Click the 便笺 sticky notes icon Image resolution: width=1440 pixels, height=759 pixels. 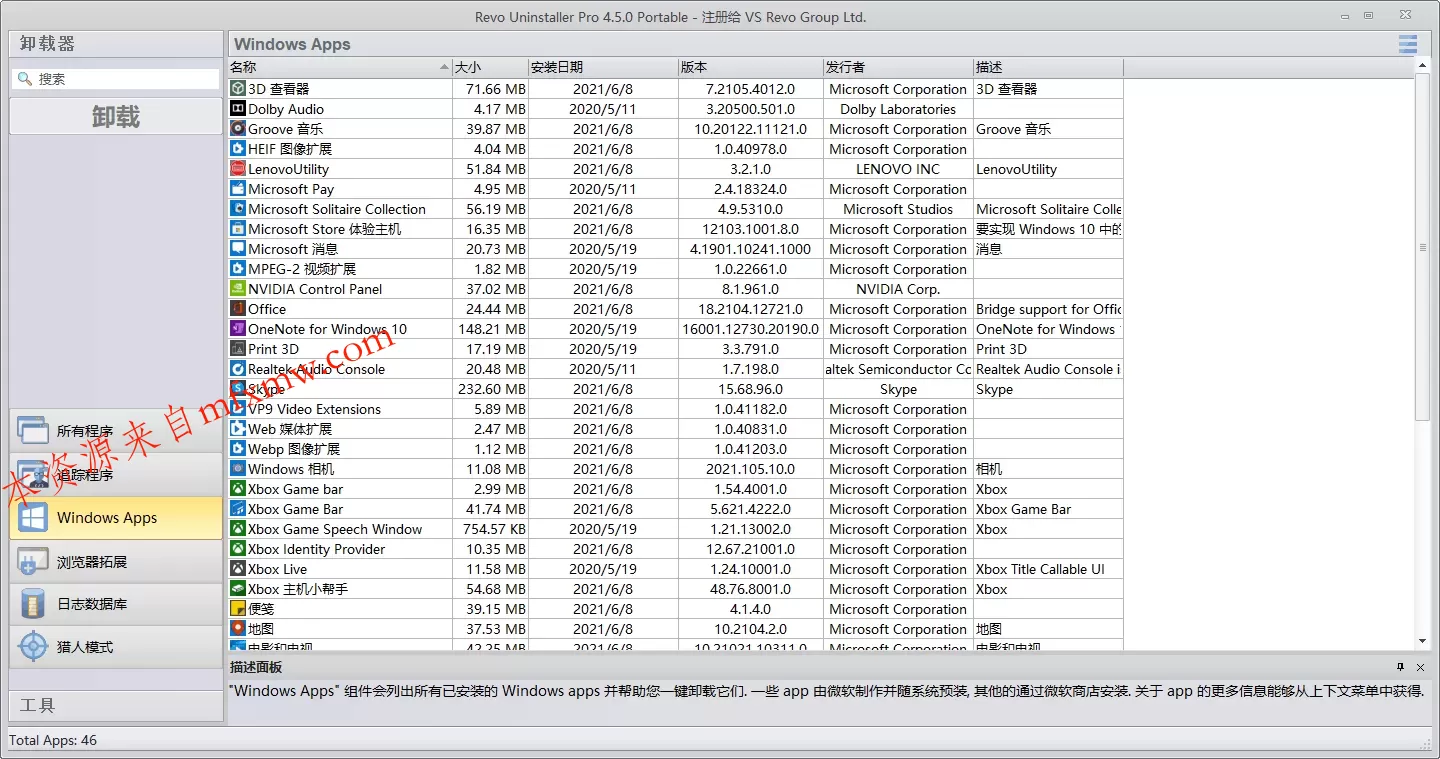click(238, 609)
